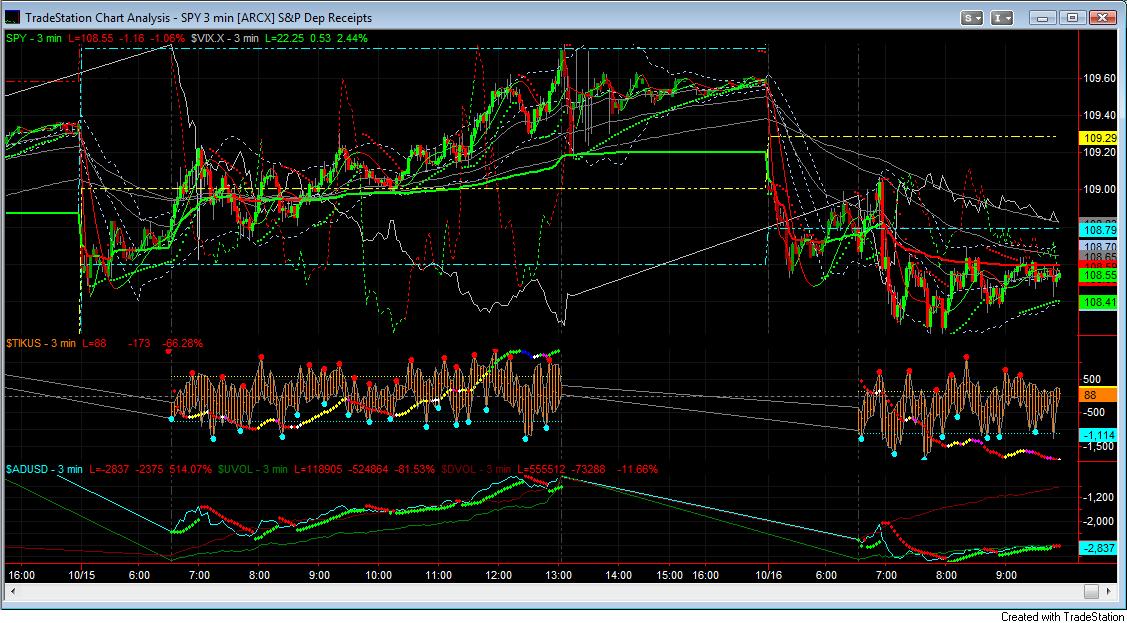Click the 109.40 price axis label
The image size is (1127, 623).
tap(1098, 115)
